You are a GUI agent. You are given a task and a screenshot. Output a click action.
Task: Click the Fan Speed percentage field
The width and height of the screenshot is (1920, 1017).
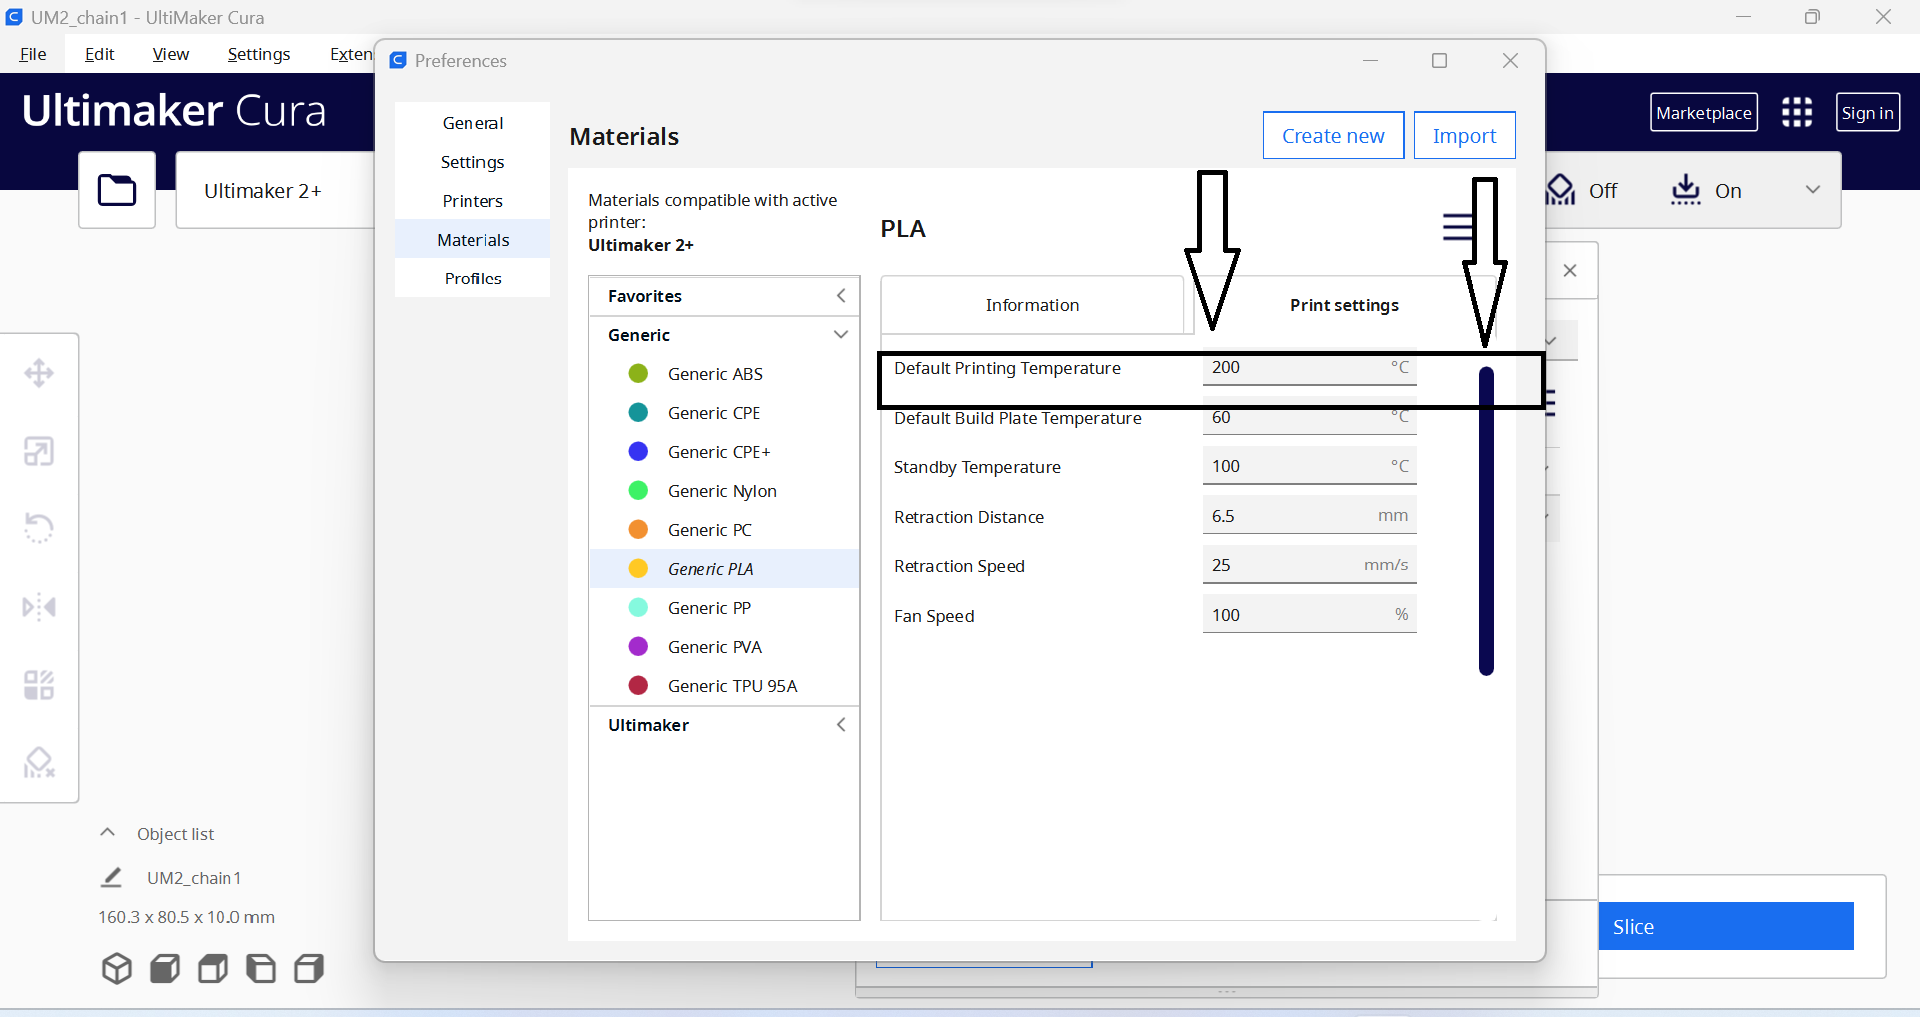tap(1309, 615)
